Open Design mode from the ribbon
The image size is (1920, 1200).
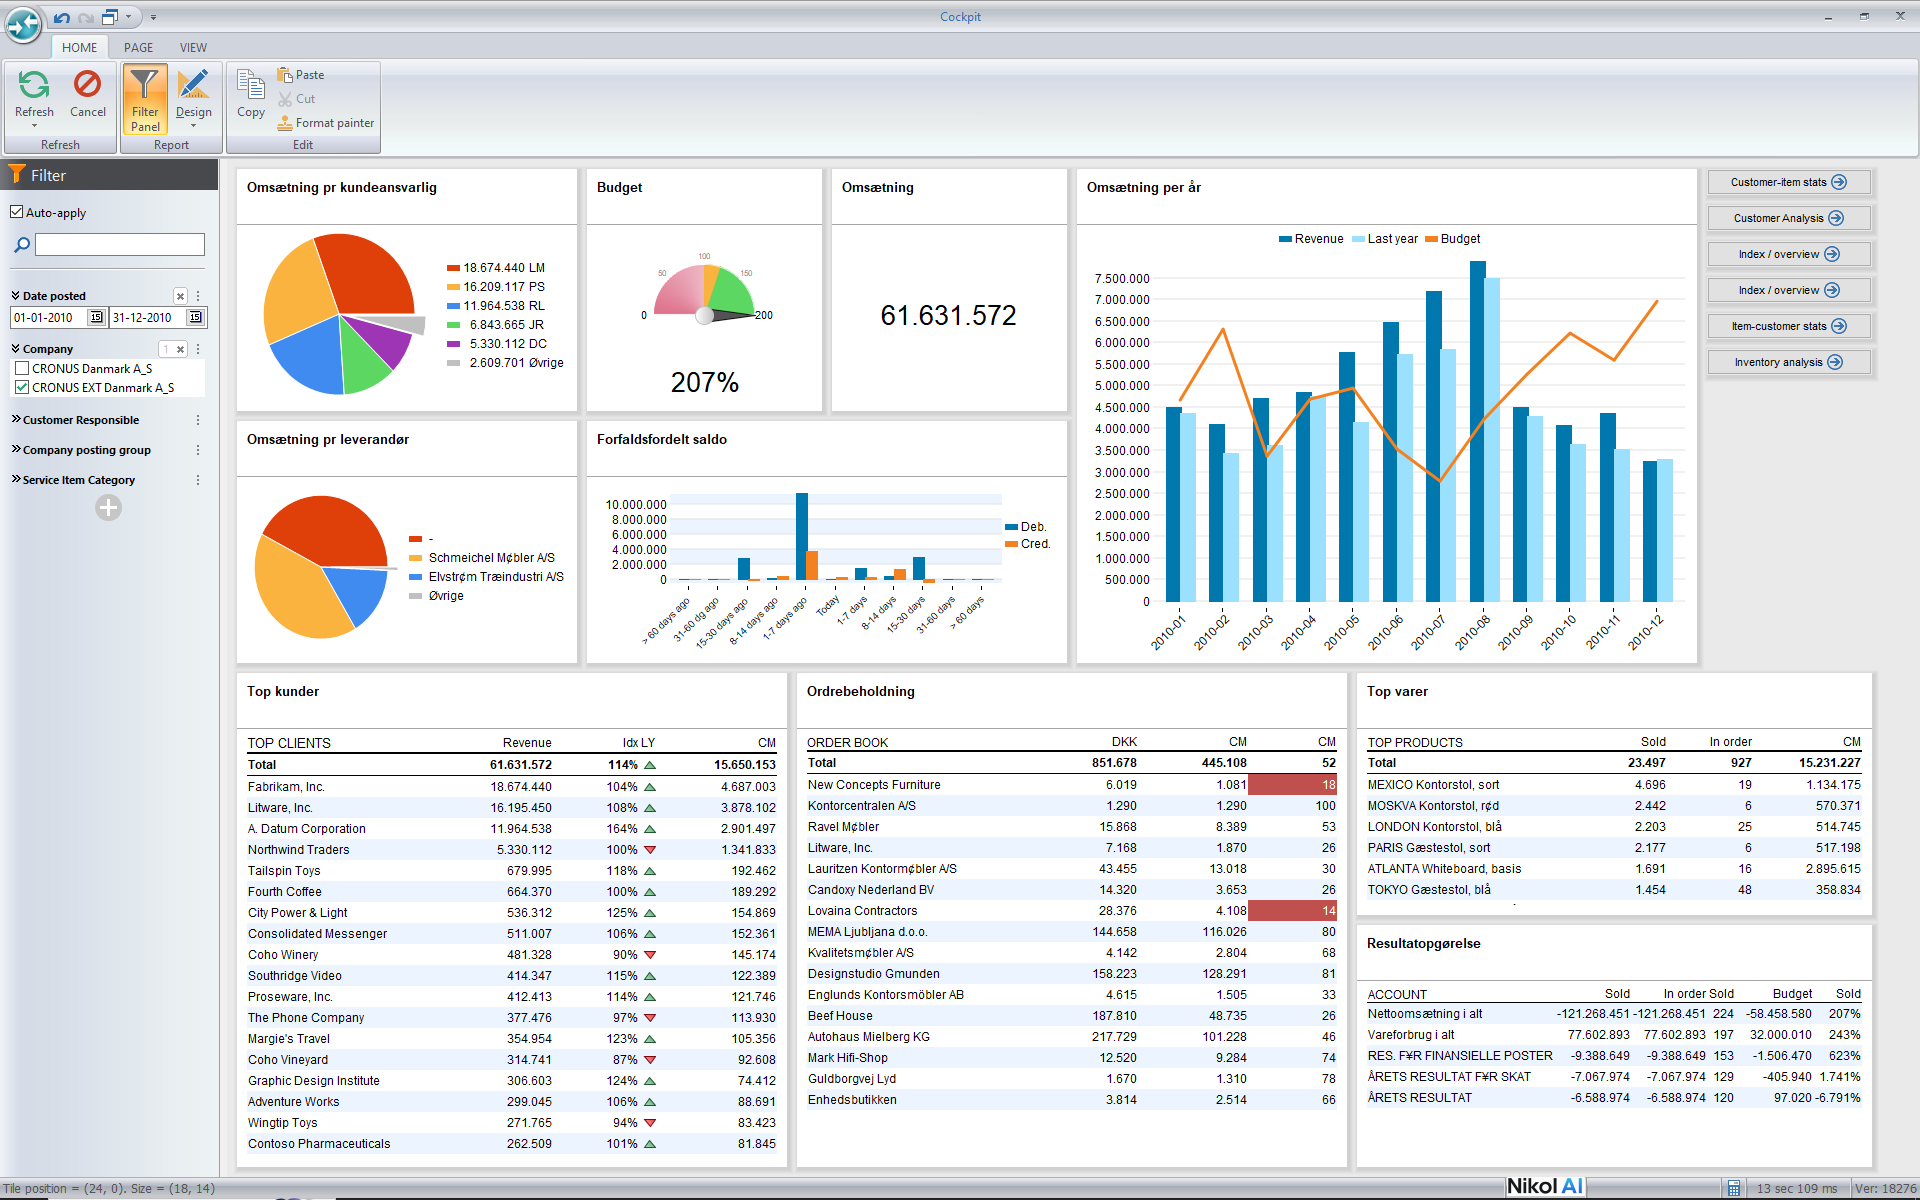coord(193,85)
